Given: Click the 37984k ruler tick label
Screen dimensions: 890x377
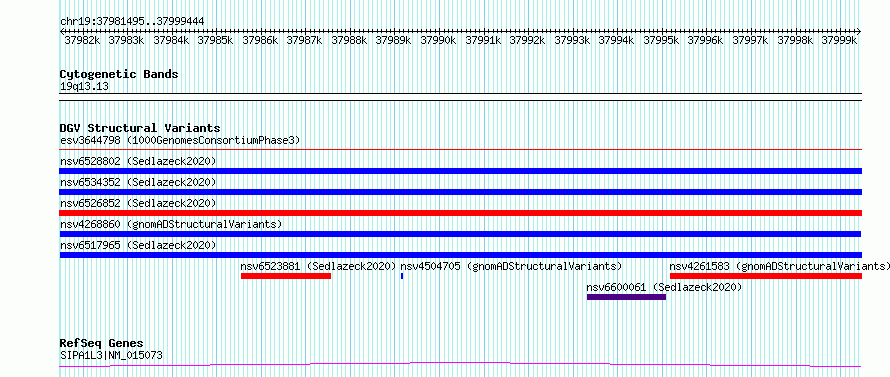Looking at the screenshot, I should point(172,40).
